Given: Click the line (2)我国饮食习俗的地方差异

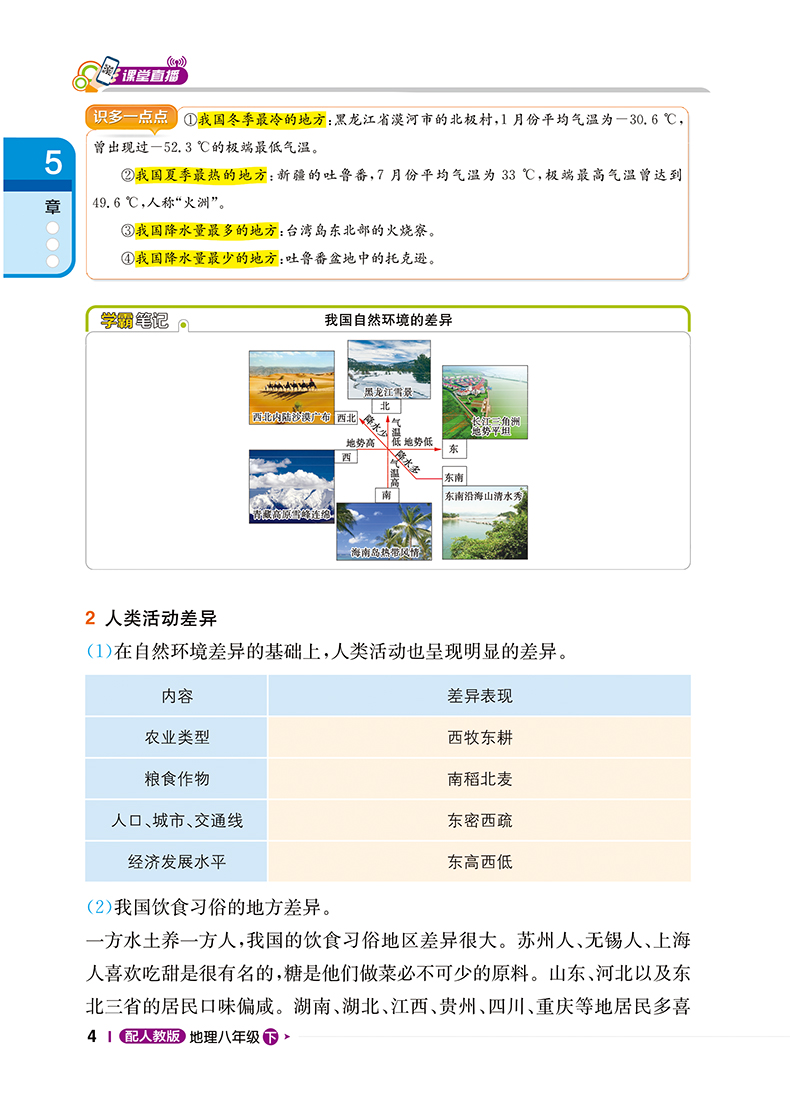Looking at the screenshot, I should tap(211, 907).
